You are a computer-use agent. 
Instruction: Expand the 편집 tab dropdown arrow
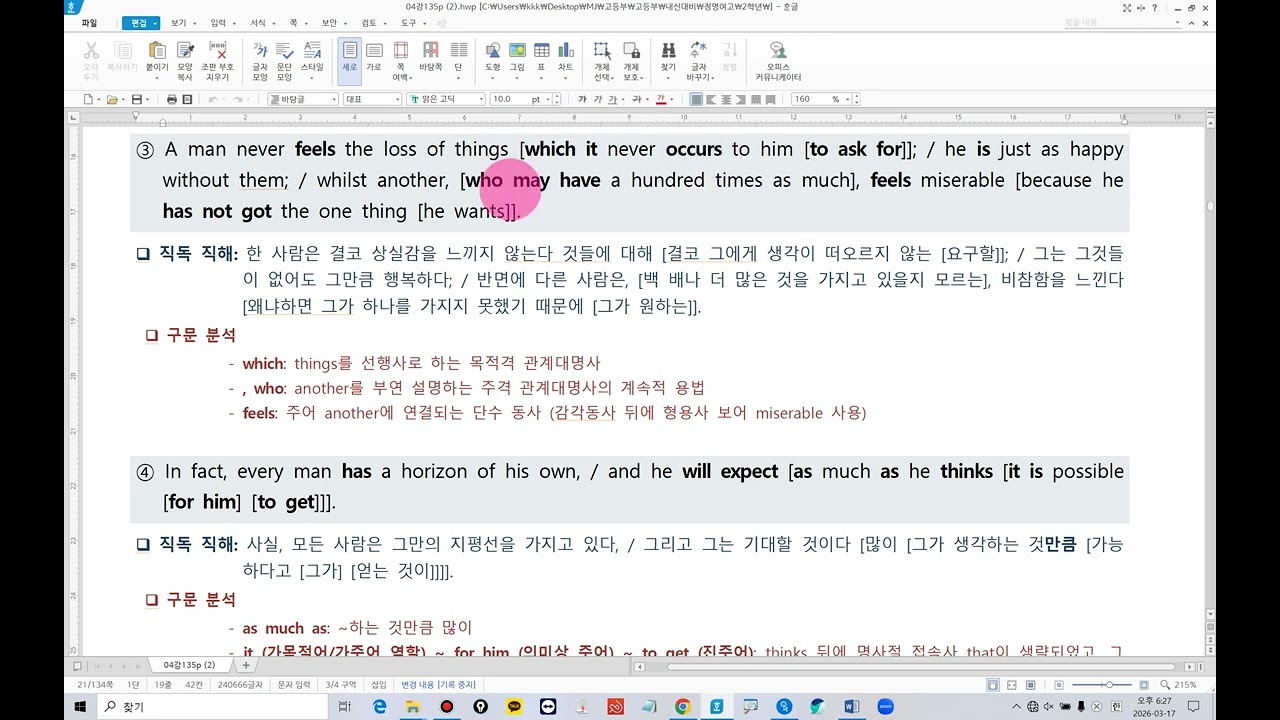(x=154, y=22)
